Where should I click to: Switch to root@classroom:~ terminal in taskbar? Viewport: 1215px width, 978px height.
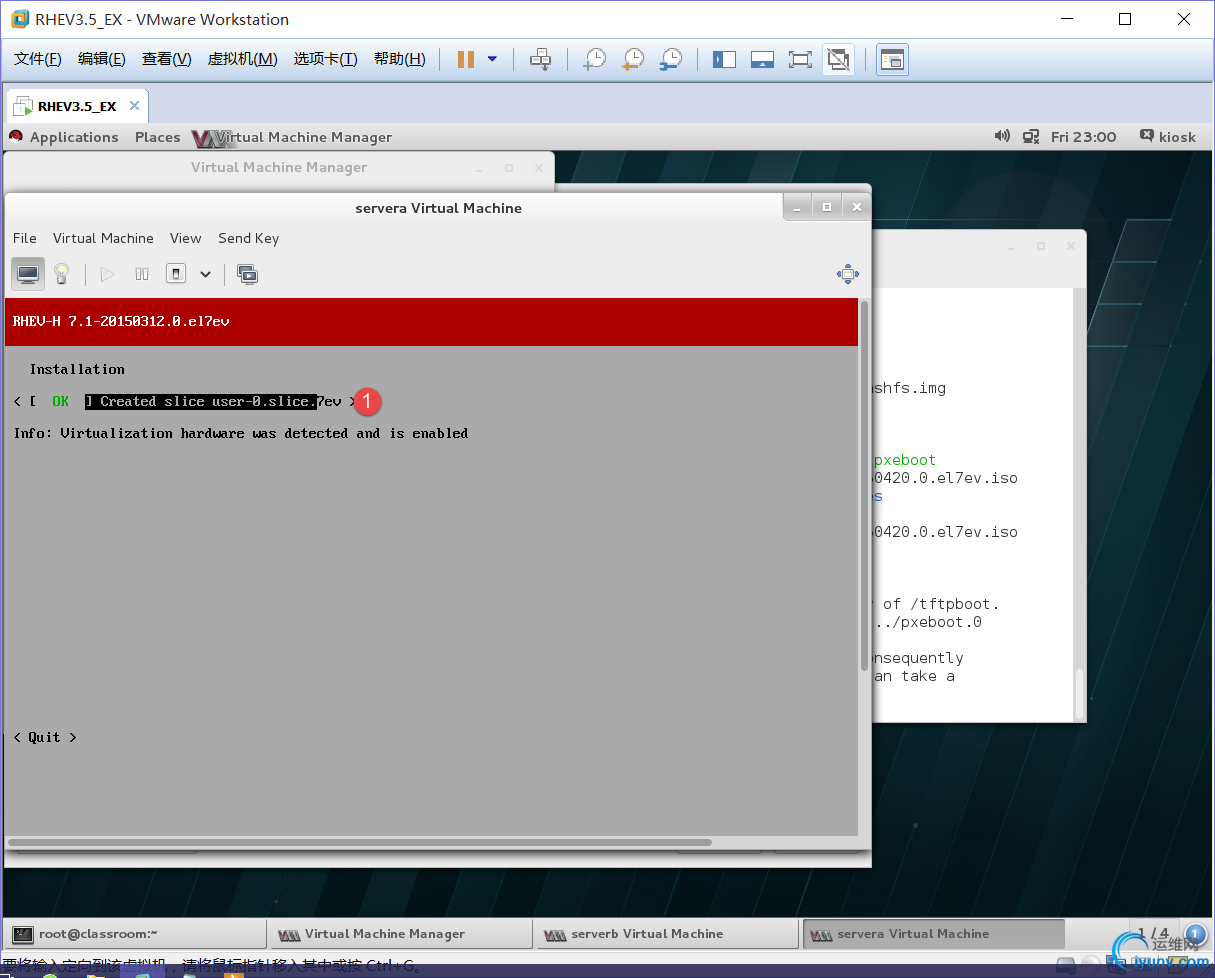coord(136,934)
